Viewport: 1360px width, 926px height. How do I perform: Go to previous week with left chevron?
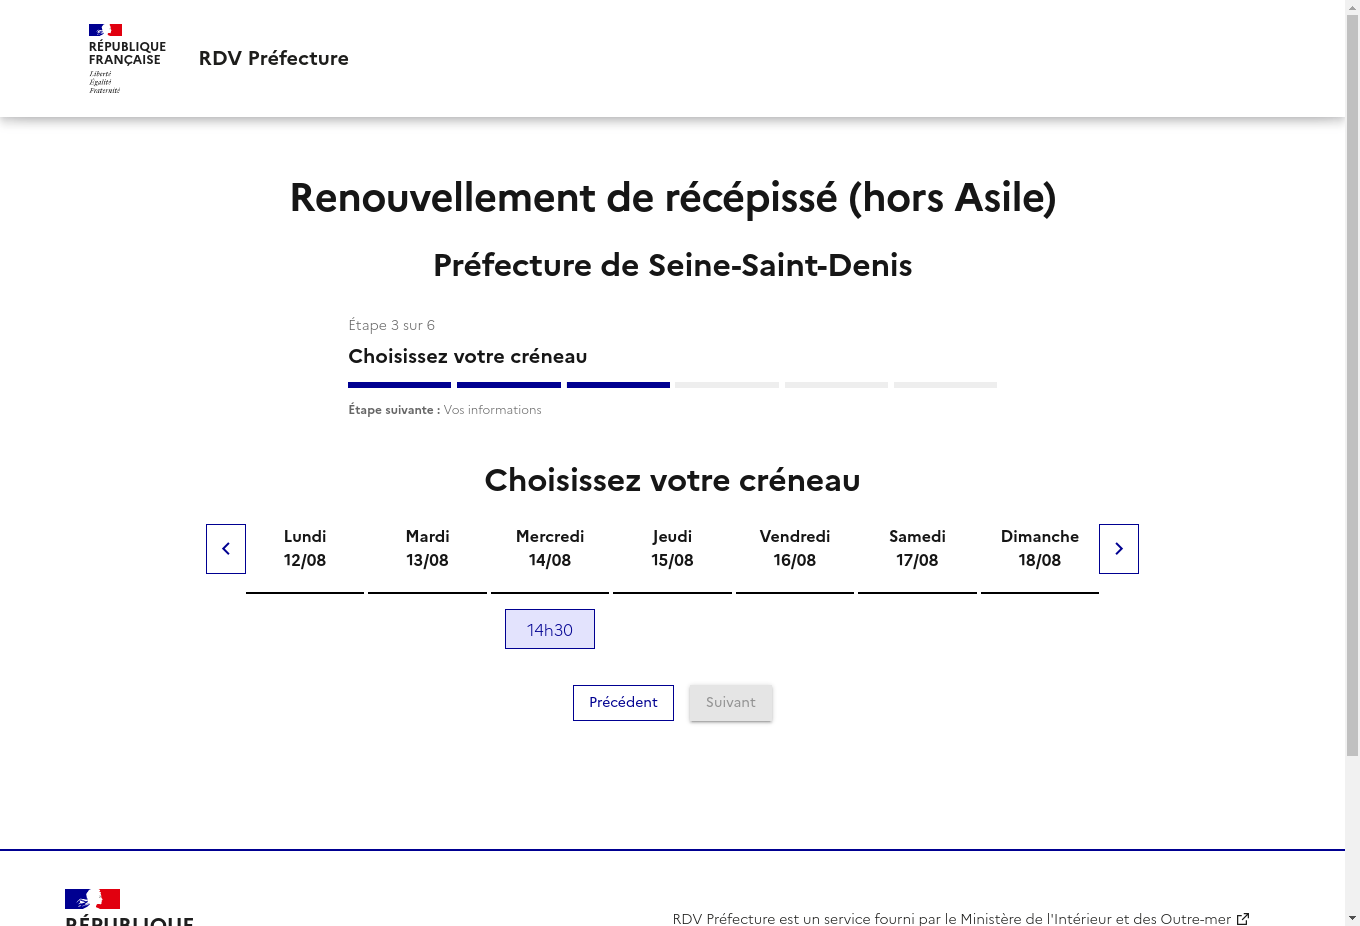click(x=226, y=549)
